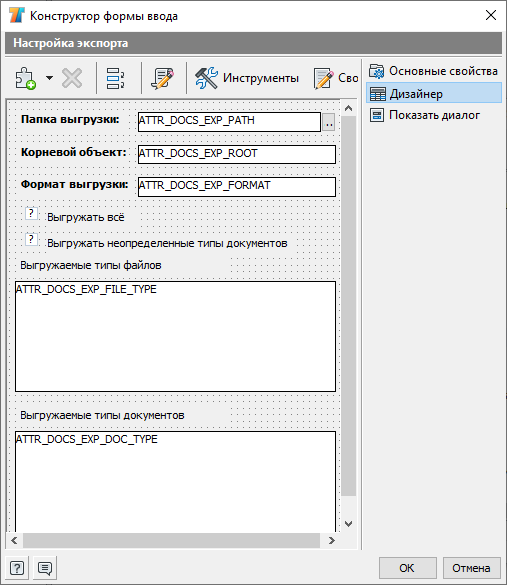This screenshot has height=585, width=507.
Task: Click the Сво... properties toolbar button
Action: tap(336, 78)
